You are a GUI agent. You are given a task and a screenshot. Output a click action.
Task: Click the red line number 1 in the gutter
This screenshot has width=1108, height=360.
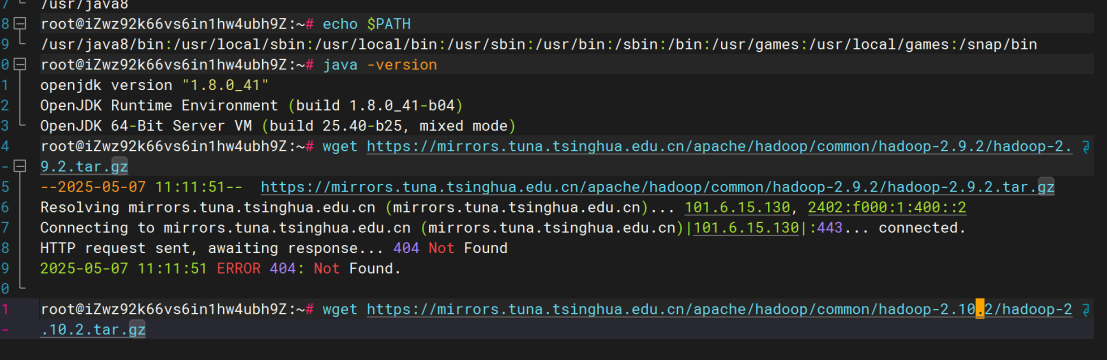(x=6, y=309)
